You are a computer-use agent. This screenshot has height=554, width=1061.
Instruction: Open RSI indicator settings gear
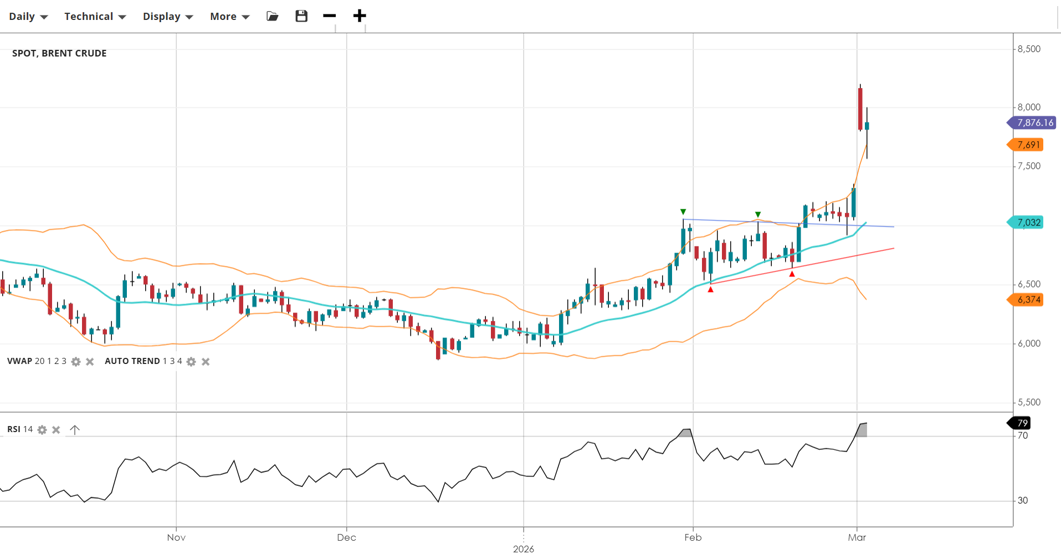click(42, 430)
